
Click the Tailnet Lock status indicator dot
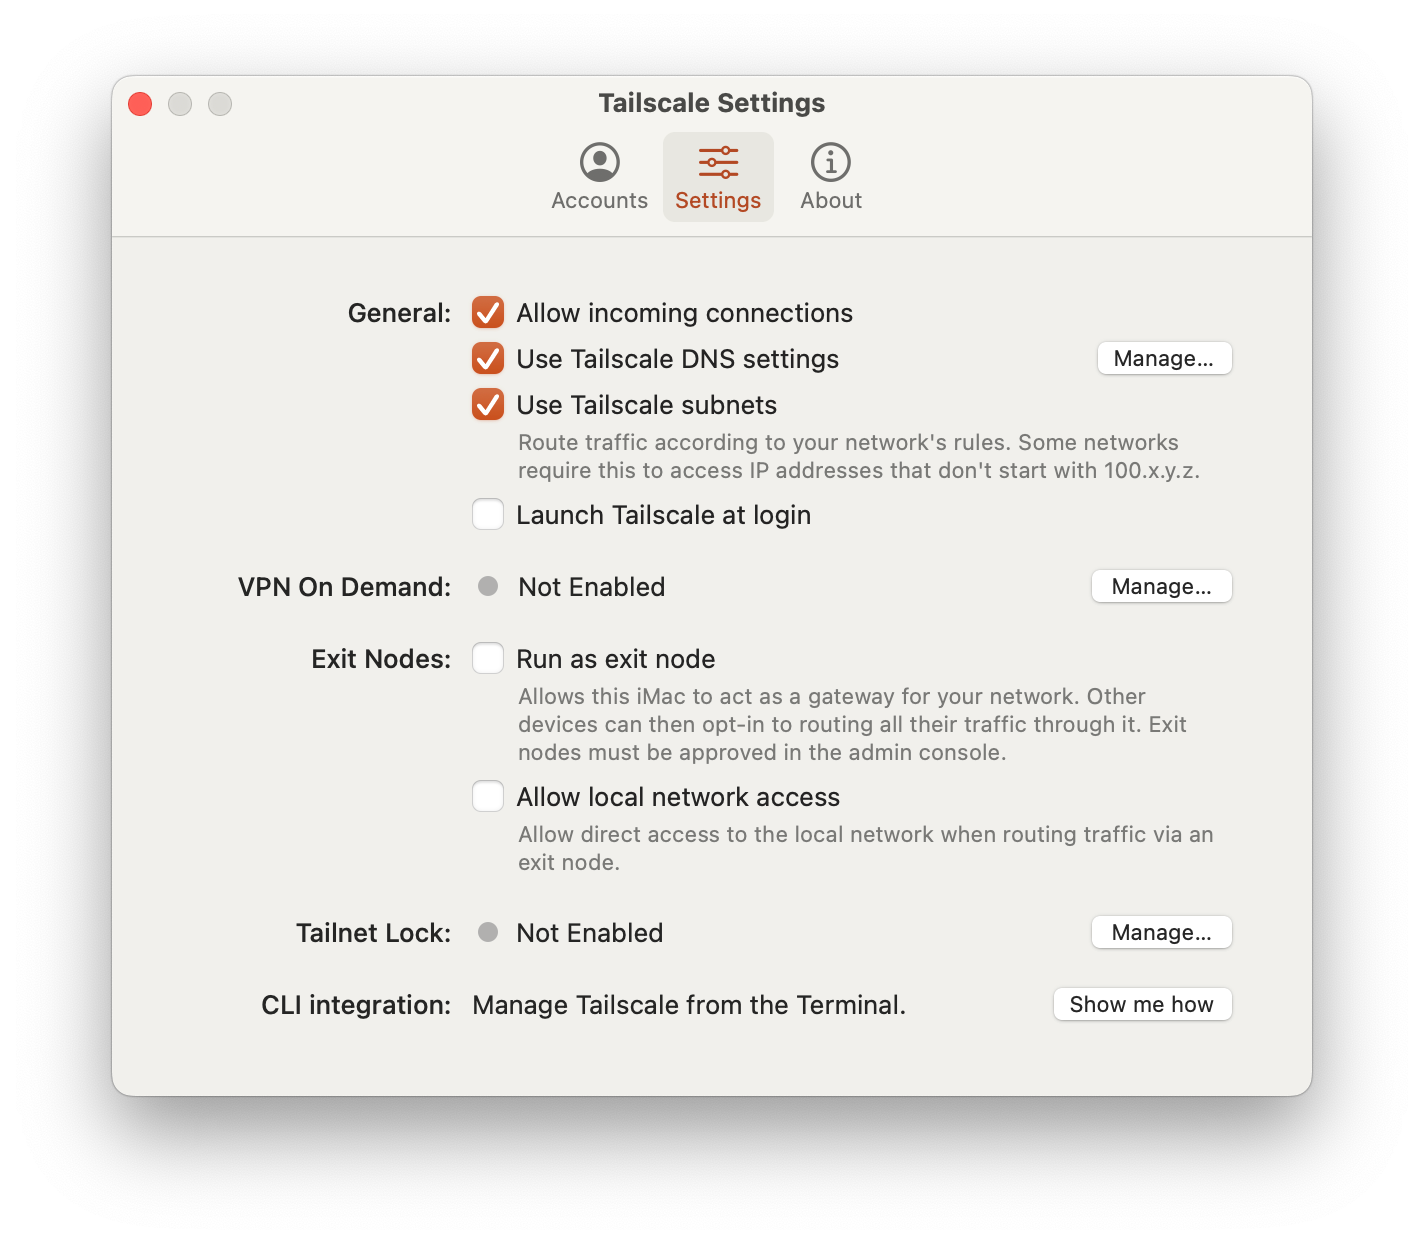488,932
